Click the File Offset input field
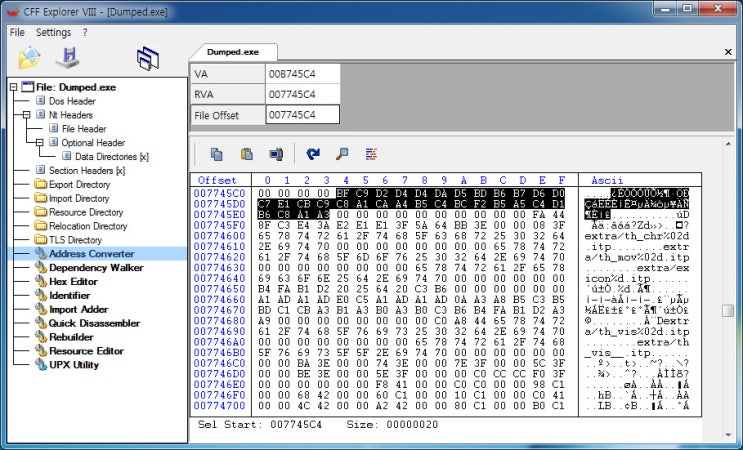Image resolution: width=743 pixels, height=450 pixels. point(302,115)
